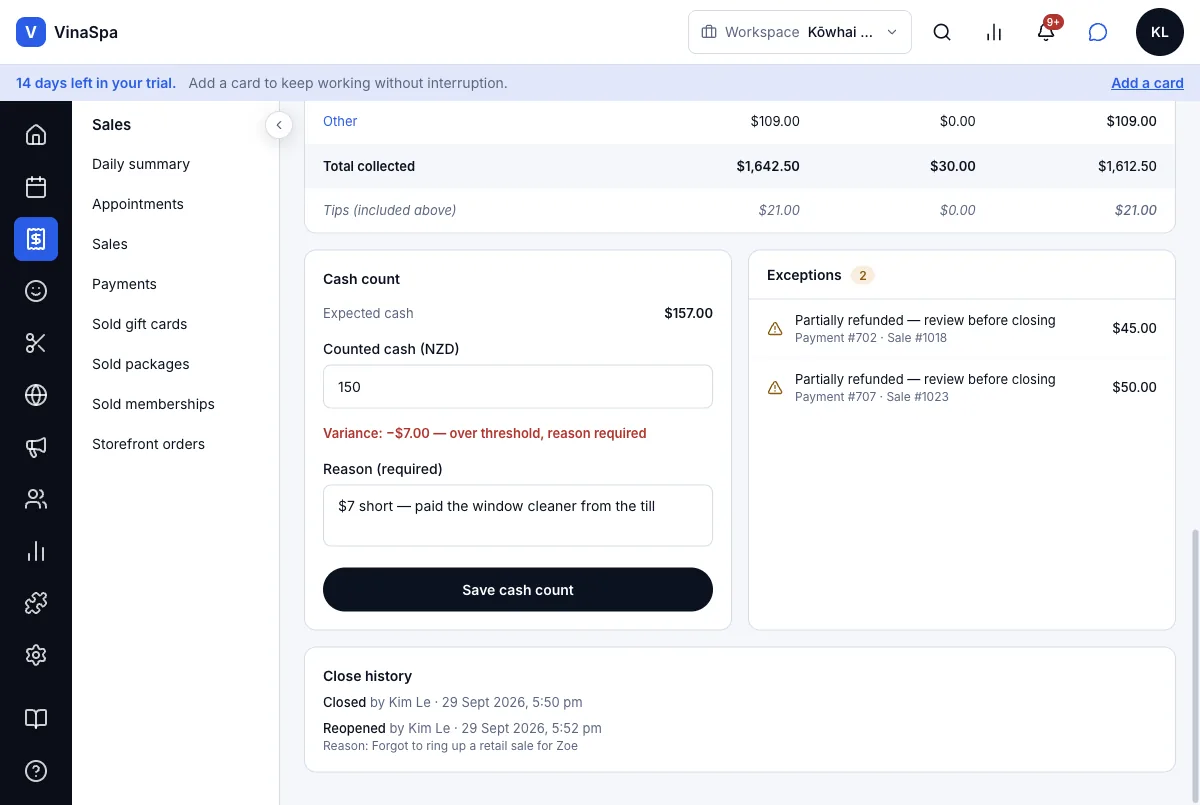Open the Team people icon

click(x=36, y=499)
